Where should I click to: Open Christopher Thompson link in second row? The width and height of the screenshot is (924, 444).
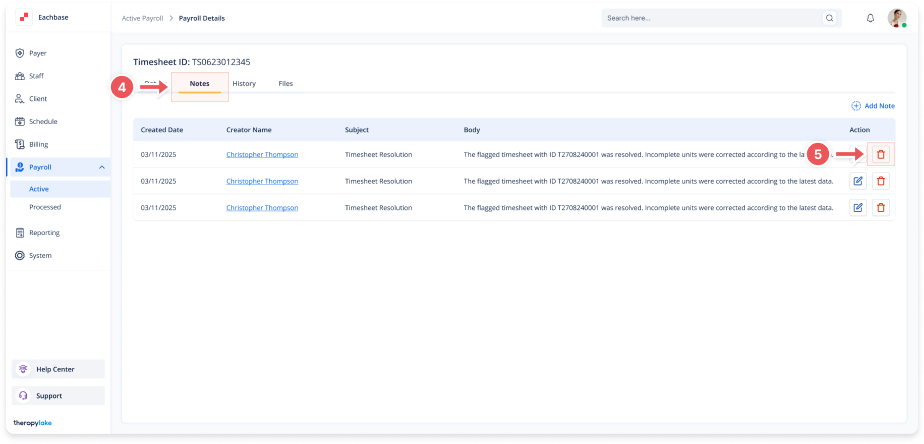click(x=262, y=181)
